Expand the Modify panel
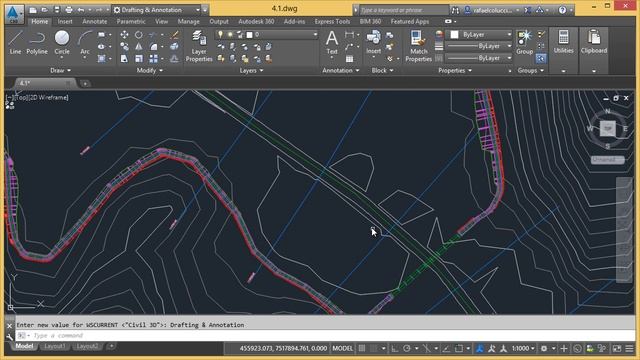640x360 pixels. pyautogui.click(x=149, y=70)
